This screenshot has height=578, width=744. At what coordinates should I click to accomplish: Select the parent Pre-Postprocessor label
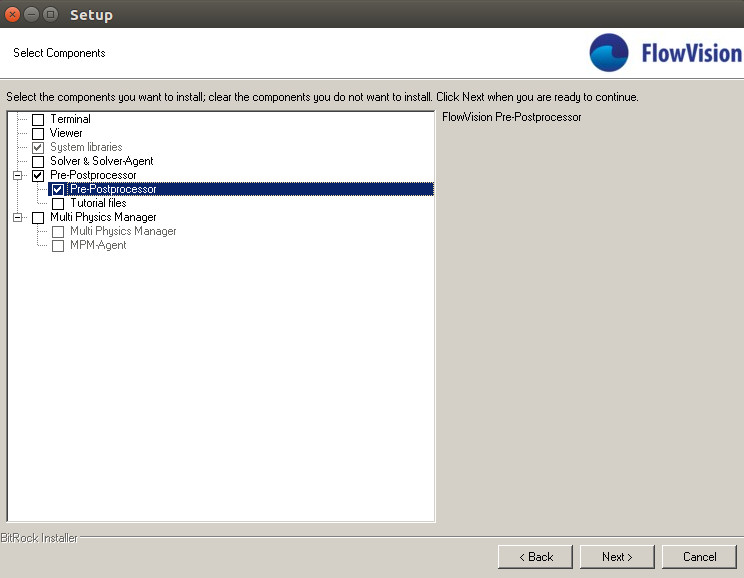click(x=93, y=175)
